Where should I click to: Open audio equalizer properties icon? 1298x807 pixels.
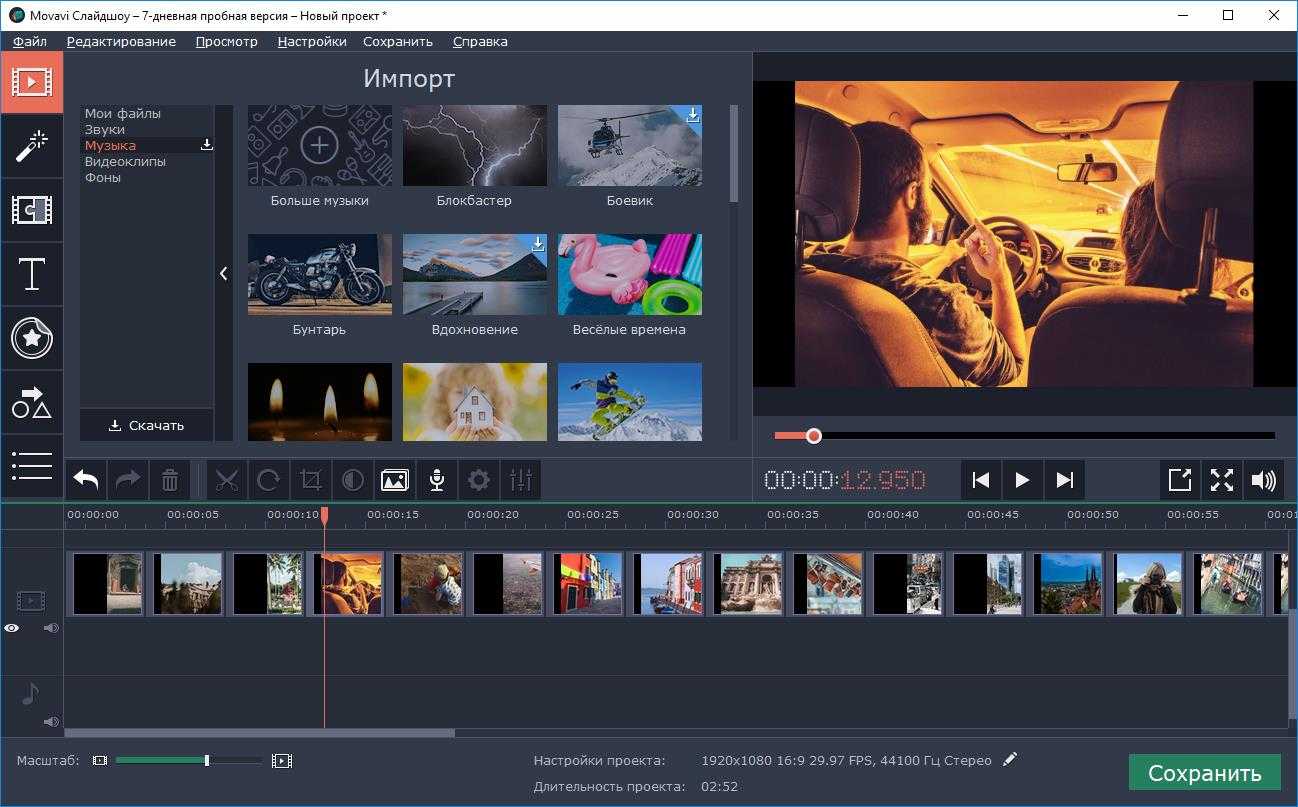[x=521, y=481]
